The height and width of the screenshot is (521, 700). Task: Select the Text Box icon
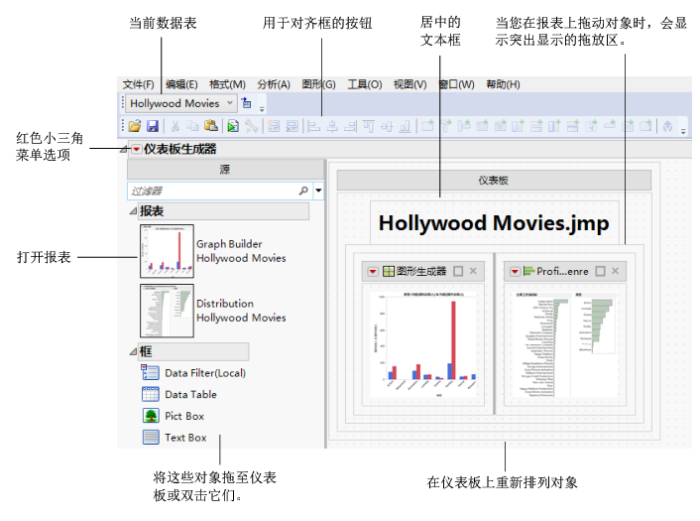click(150, 437)
